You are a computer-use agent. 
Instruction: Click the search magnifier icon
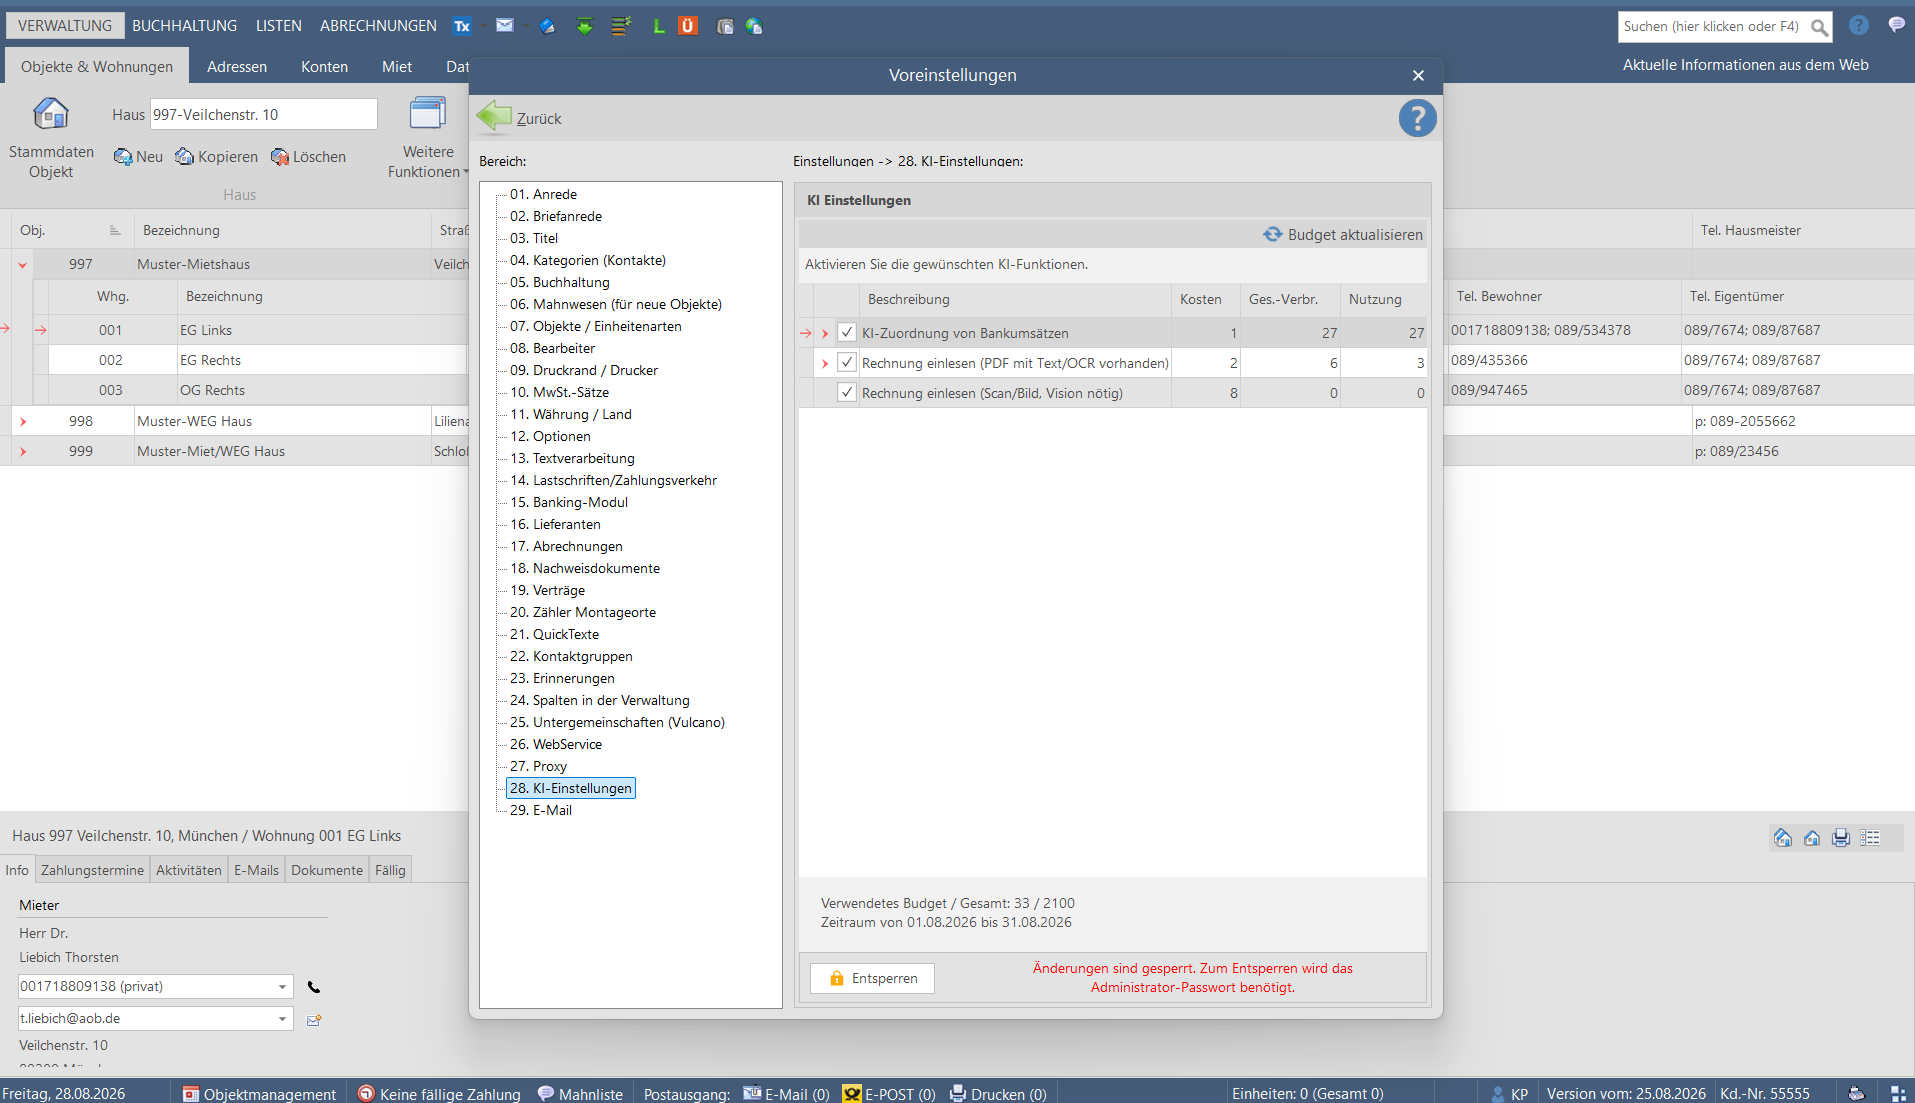click(x=1819, y=27)
